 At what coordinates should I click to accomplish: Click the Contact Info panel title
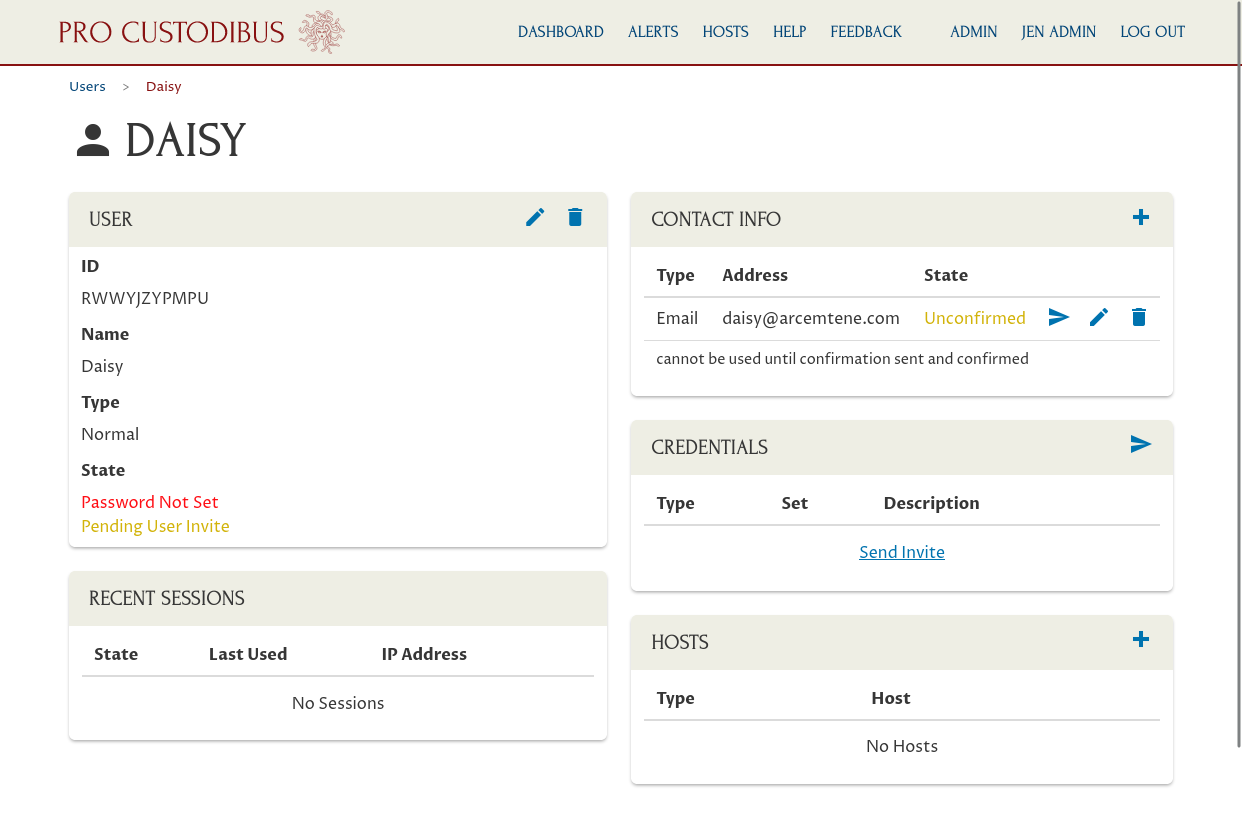click(x=716, y=219)
